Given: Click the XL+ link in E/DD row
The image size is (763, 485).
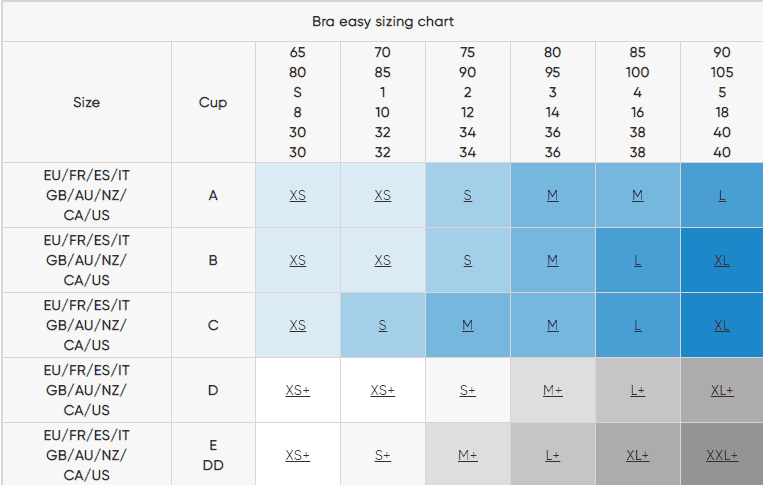Looking at the screenshot, I should (x=638, y=455).
